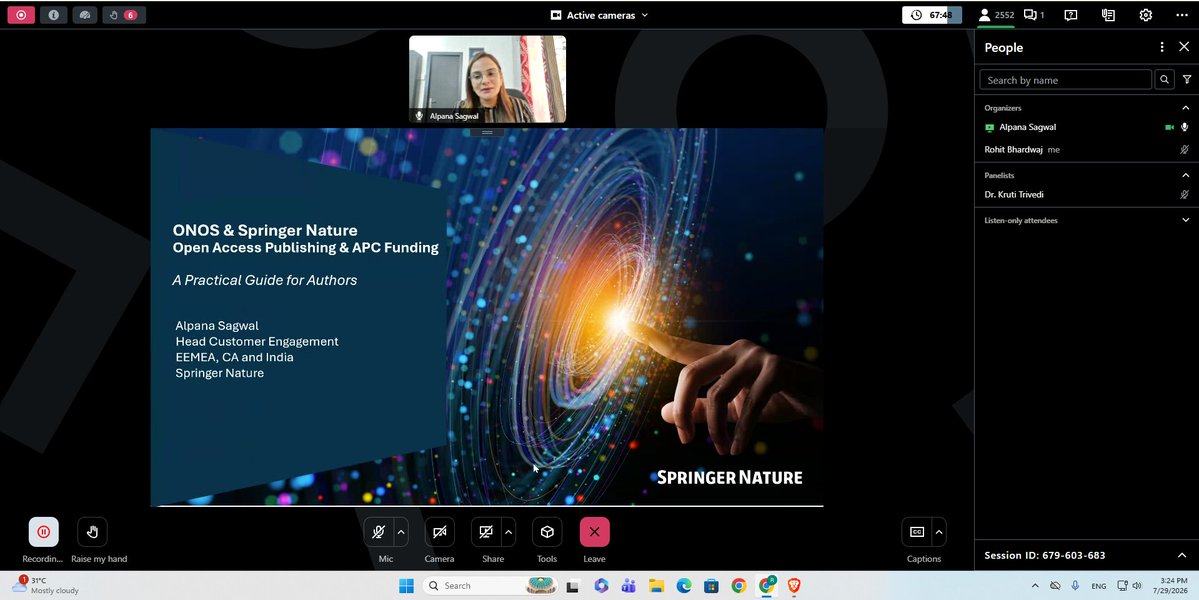Screen dimensions: 1199x600
Task: Toggle Alpana Sagwal's microphone icon
Action: click(1184, 127)
